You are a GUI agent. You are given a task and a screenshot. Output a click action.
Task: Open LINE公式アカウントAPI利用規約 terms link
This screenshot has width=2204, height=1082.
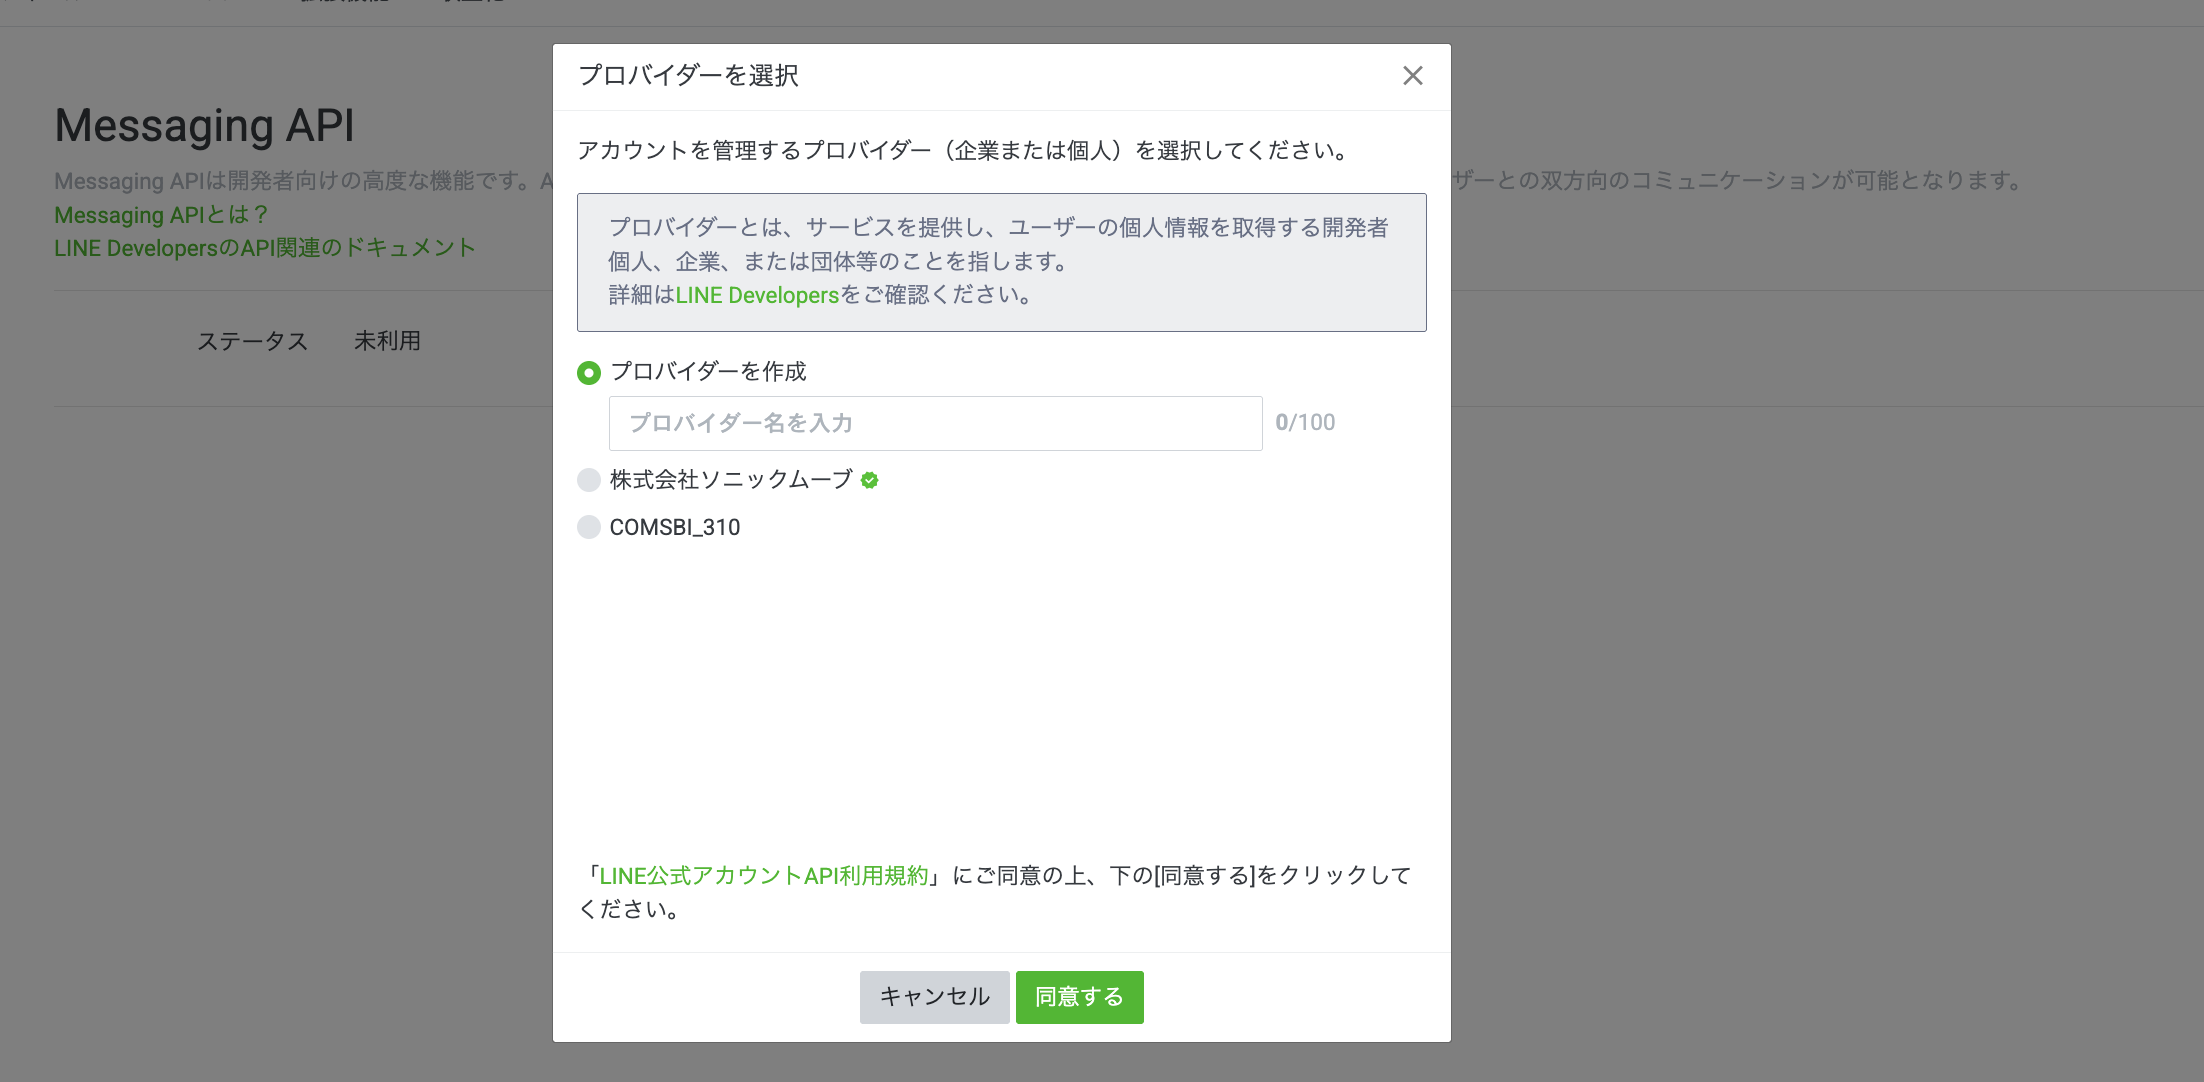point(764,876)
